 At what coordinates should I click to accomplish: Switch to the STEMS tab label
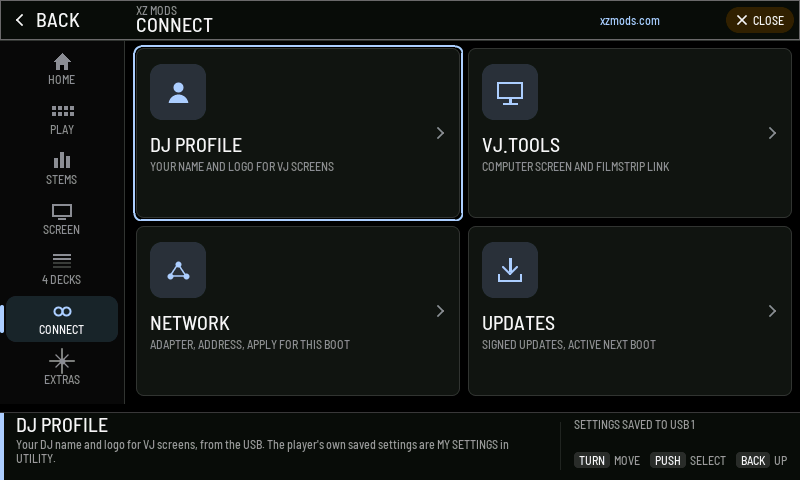click(x=62, y=180)
